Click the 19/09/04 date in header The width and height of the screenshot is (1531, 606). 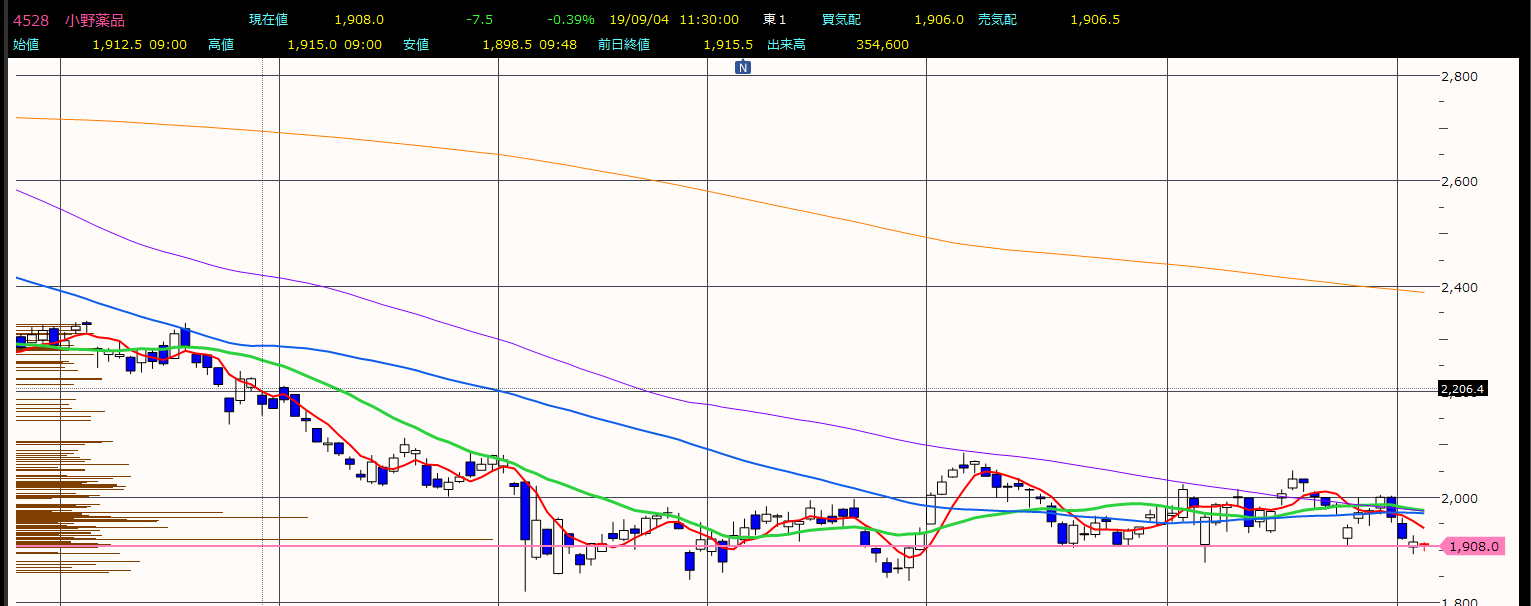coord(638,20)
